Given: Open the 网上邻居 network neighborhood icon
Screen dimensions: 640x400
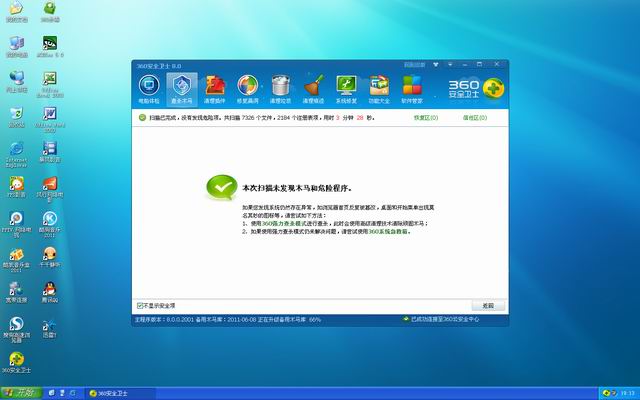Looking at the screenshot, I should pyautogui.click(x=17, y=82).
